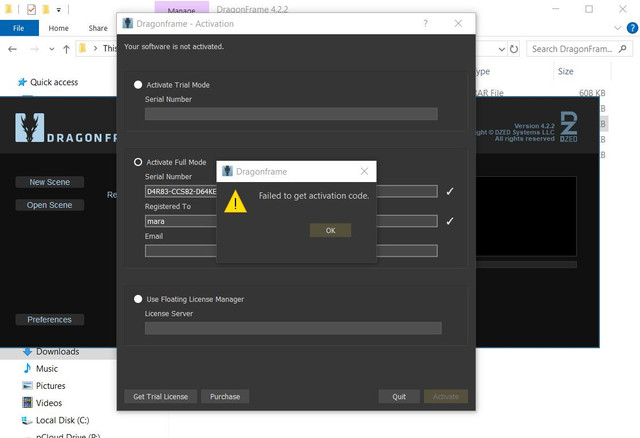The width and height of the screenshot is (640, 438).
Task: Click the Downloads arrow icon in navigation pane
Action: click(27, 351)
